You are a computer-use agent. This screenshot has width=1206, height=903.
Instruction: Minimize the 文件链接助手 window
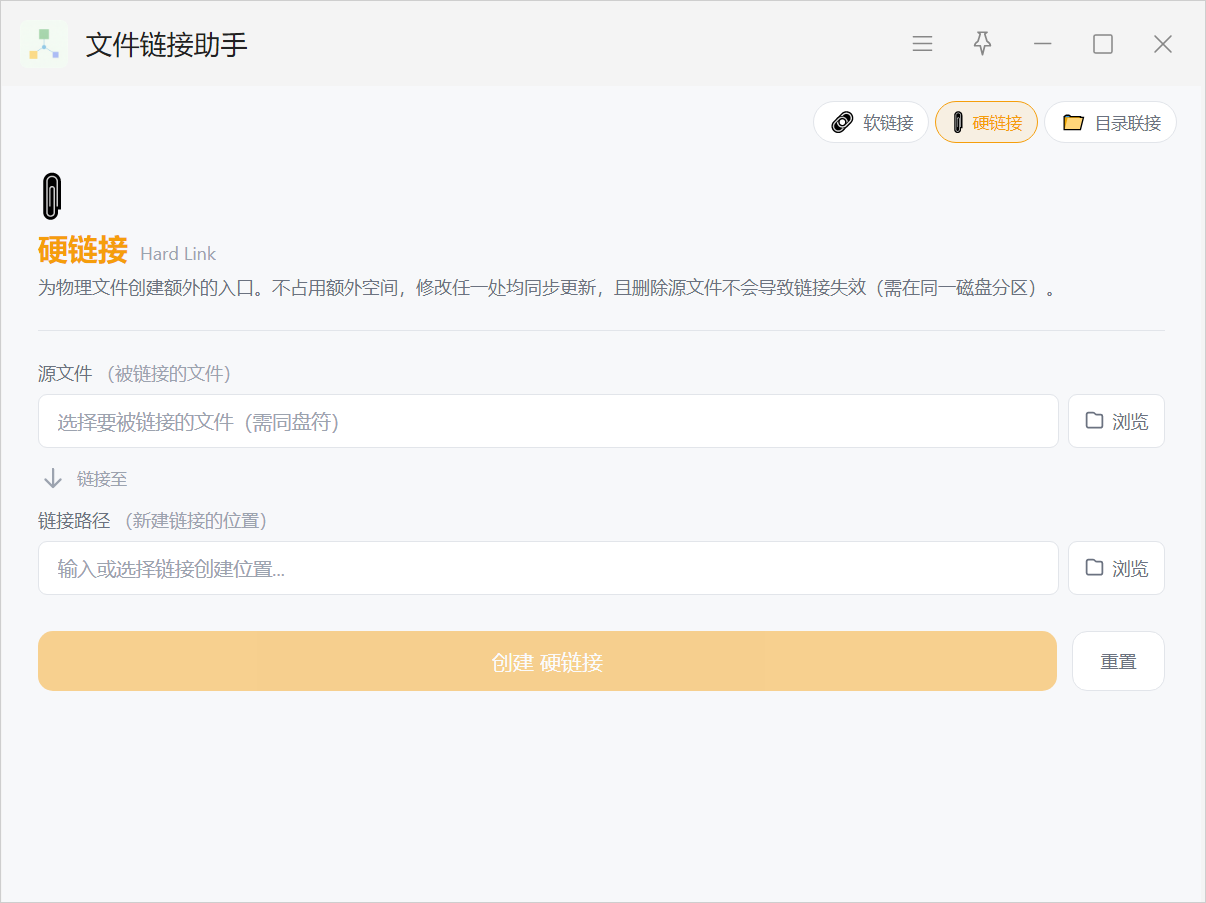pos(1042,44)
